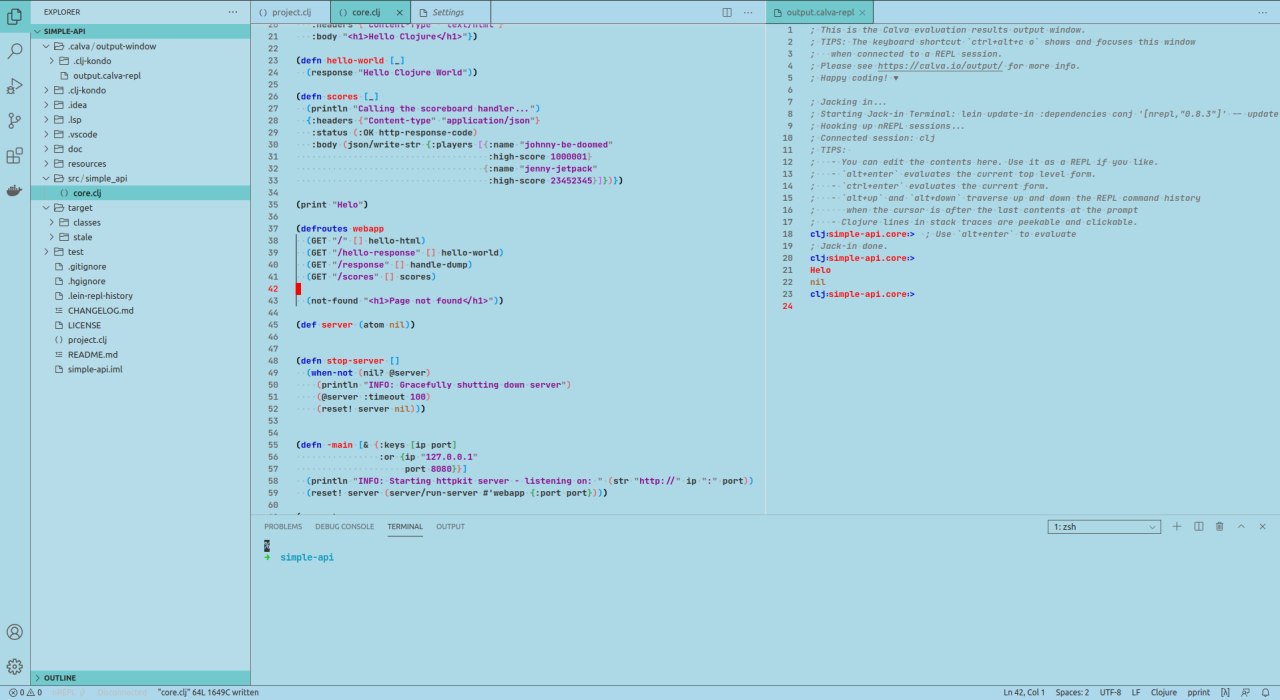Toggle pprint in the status bar
The height and width of the screenshot is (700, 1280).
tap(1199, 692)
